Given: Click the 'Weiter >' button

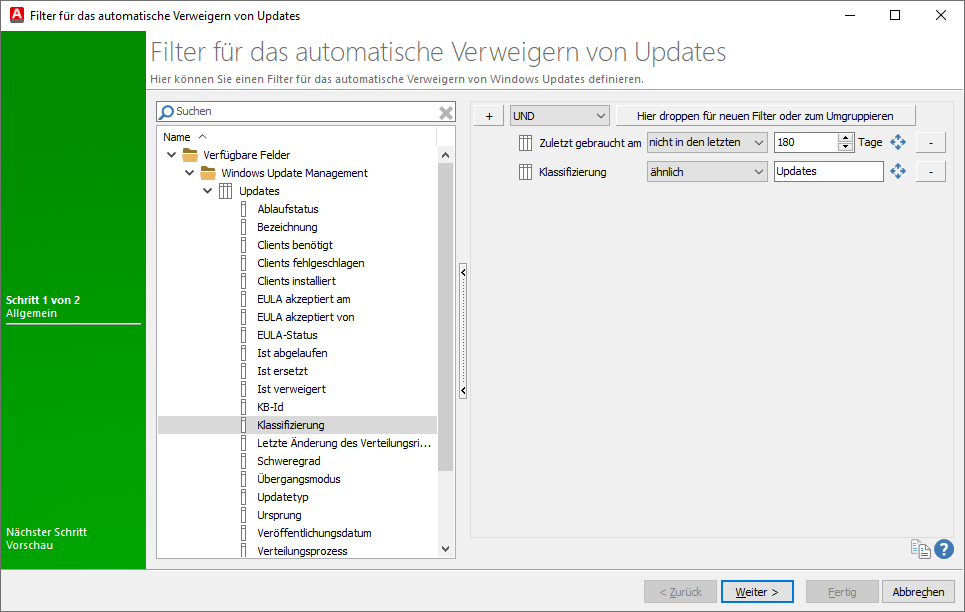Looking at the screenshot, I should tap(757, 591).
